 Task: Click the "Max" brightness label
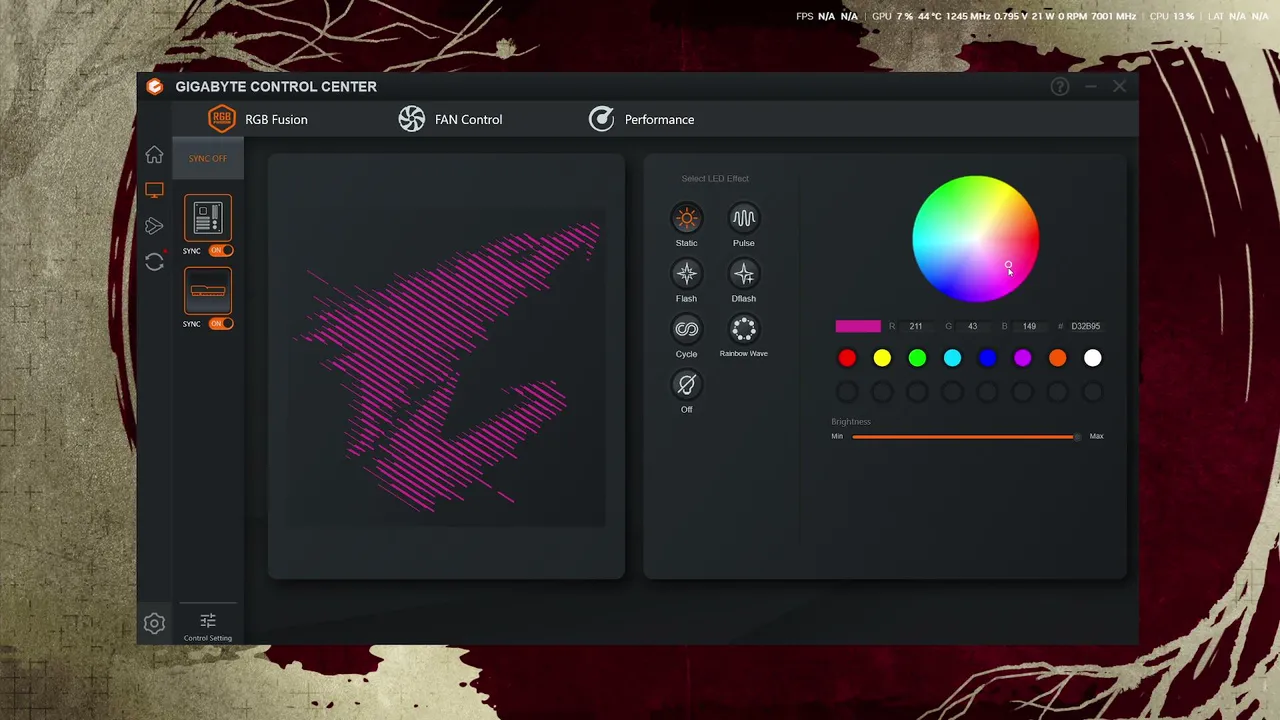[x=1097, y=437]
